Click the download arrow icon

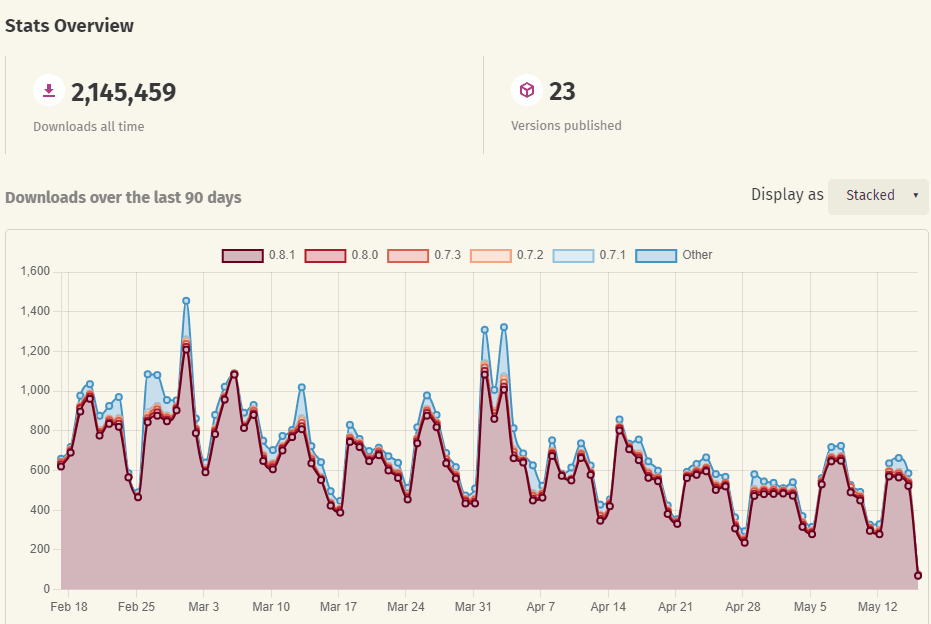49,90
